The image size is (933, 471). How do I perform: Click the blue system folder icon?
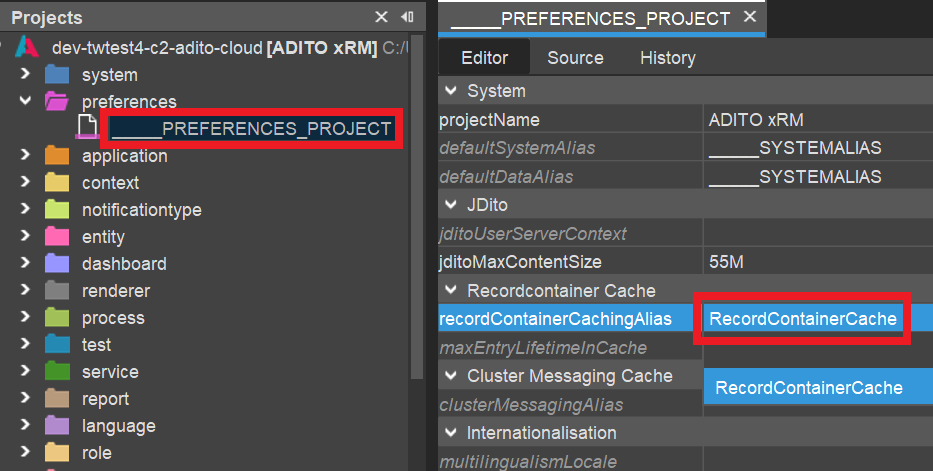pyautogui.click(x=57, y=75)
